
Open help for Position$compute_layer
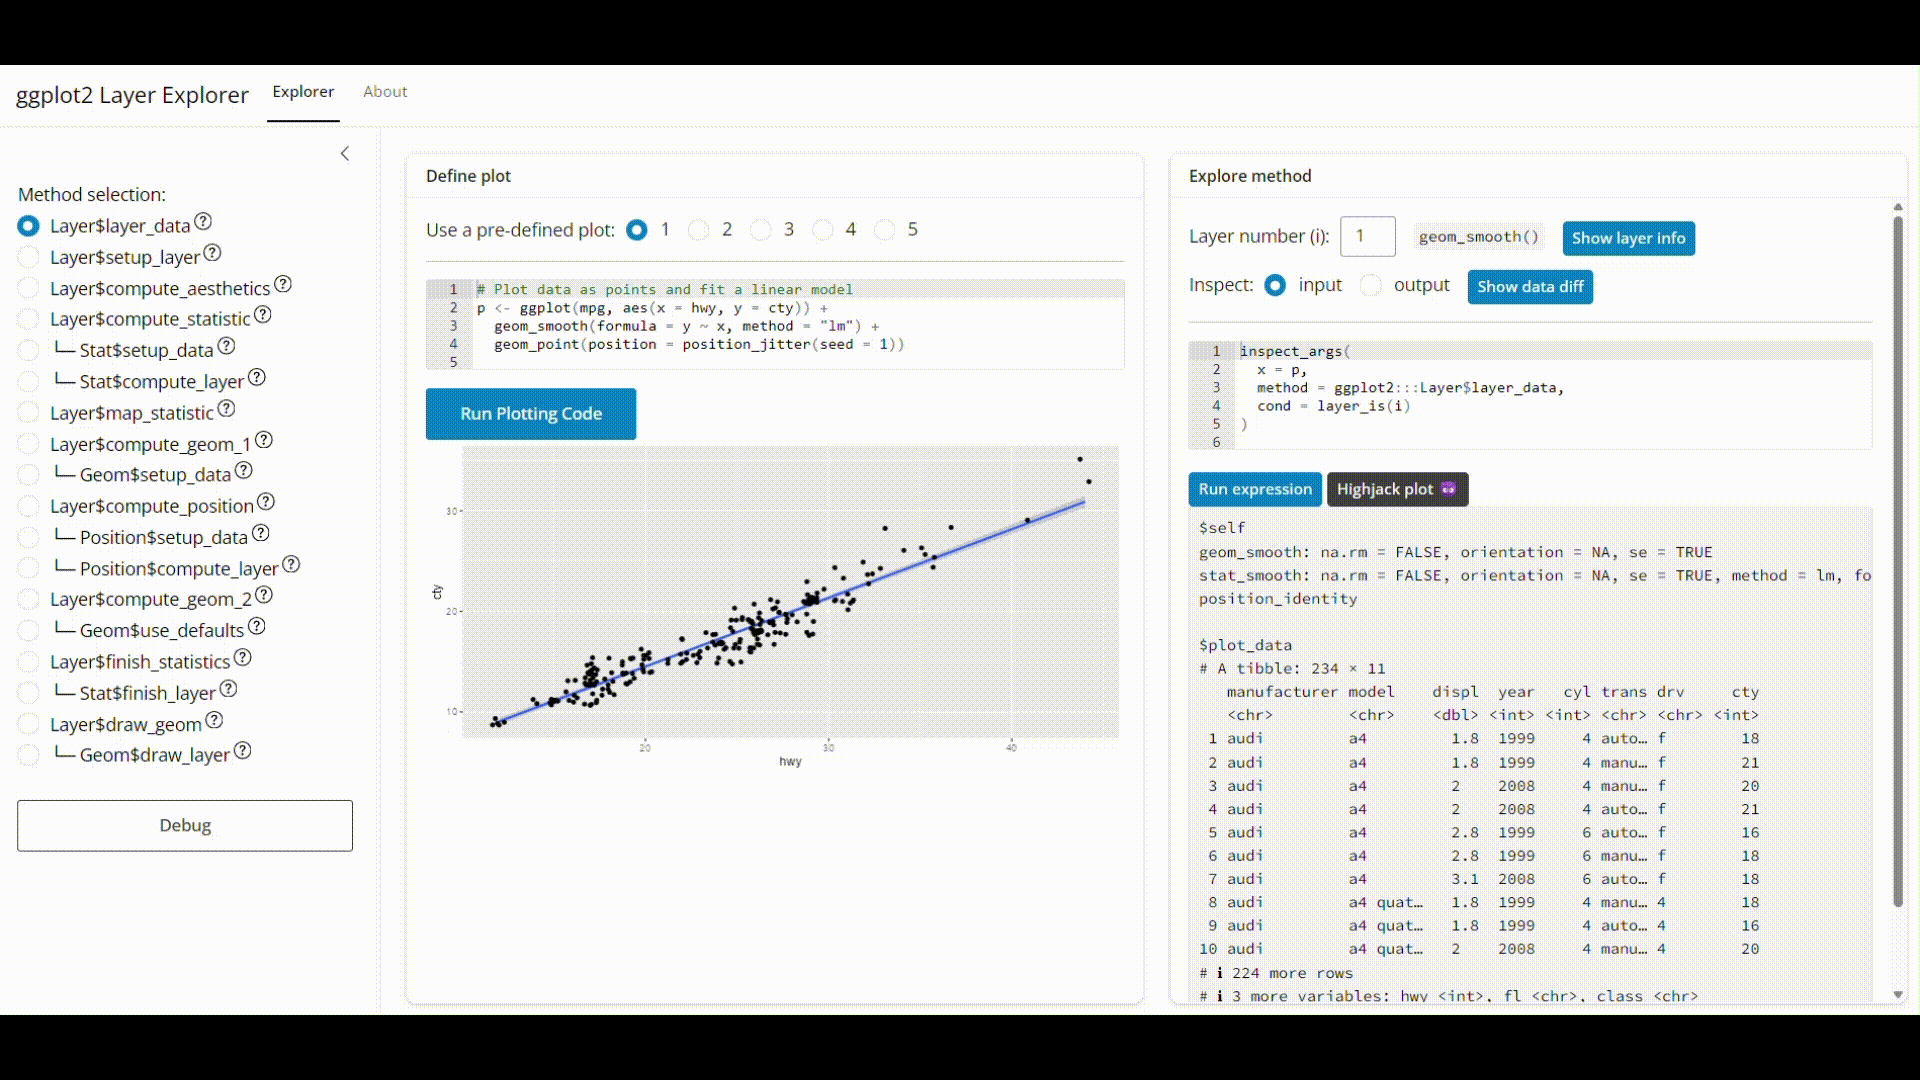[x=291, y=565]
